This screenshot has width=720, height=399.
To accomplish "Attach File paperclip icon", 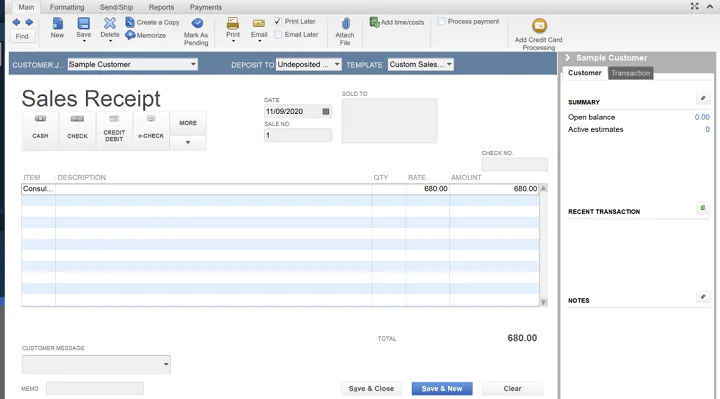I will (x=345, y=24).
